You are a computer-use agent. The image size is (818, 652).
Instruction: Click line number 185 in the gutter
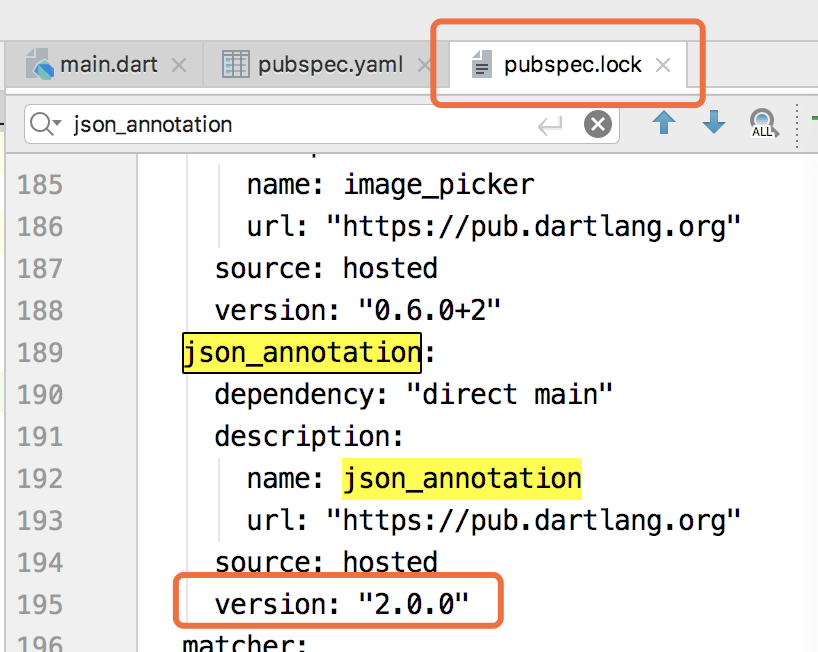(40, 185)
